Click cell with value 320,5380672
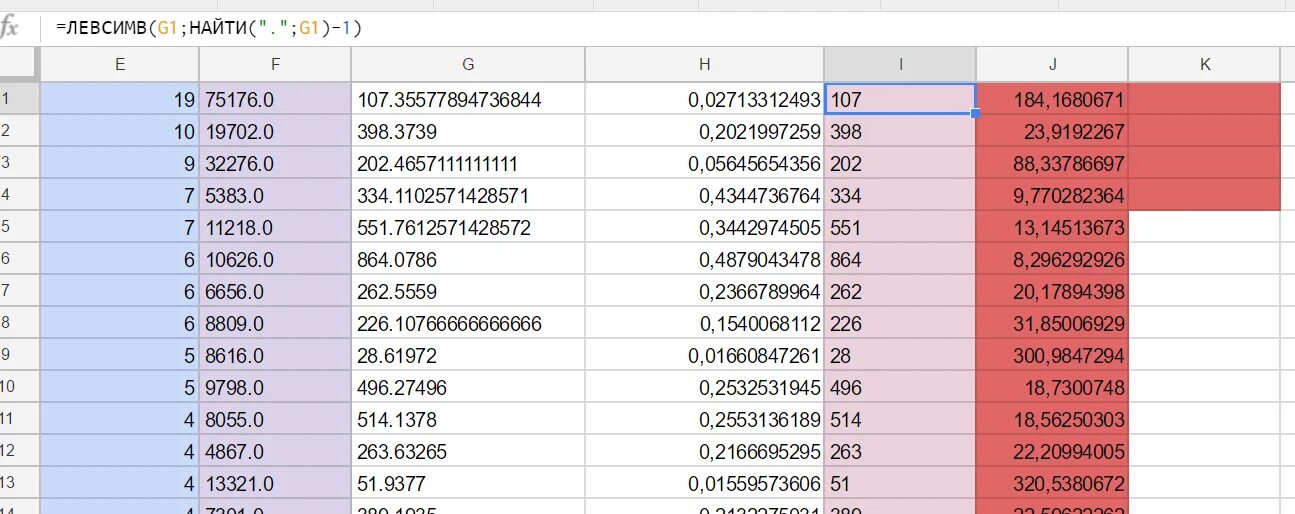This screenshot has height=514, width=1295. tap(1052, 483)
